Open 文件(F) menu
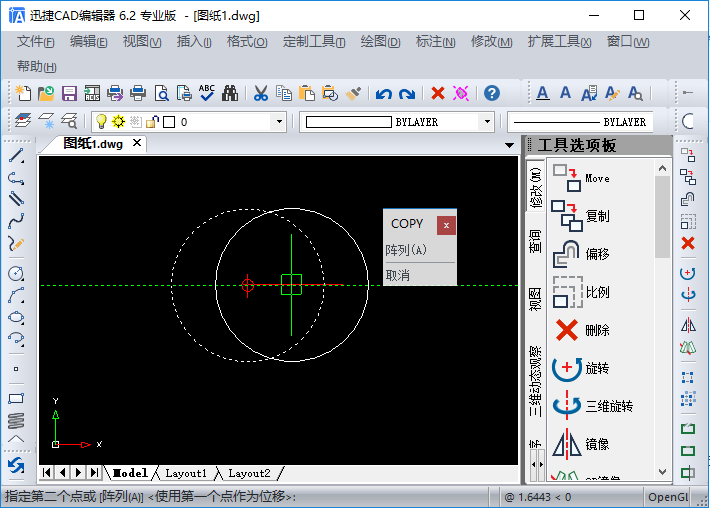710x510 pixels. 35,42
